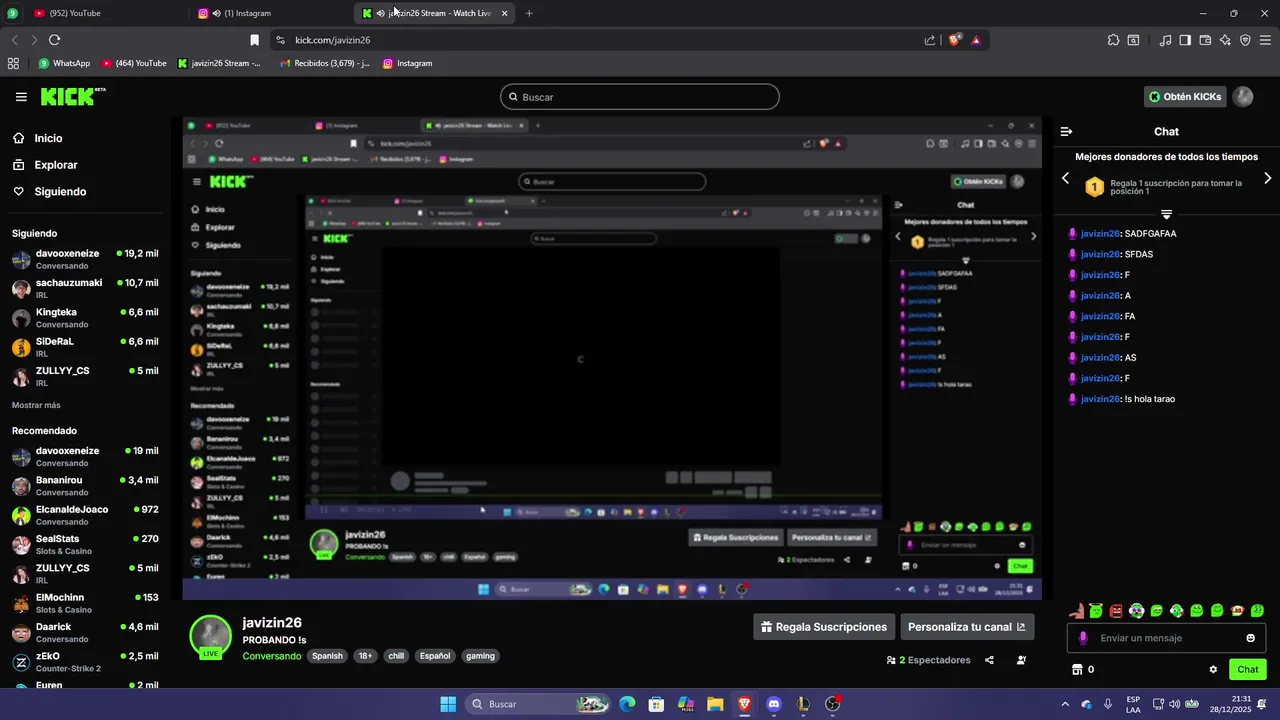
Task: Open a new browser tab
Action: 529,13
